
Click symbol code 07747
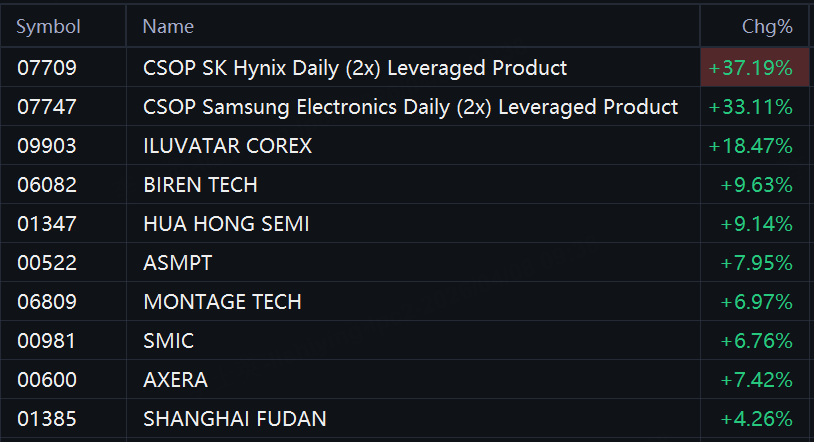(47, 107)
